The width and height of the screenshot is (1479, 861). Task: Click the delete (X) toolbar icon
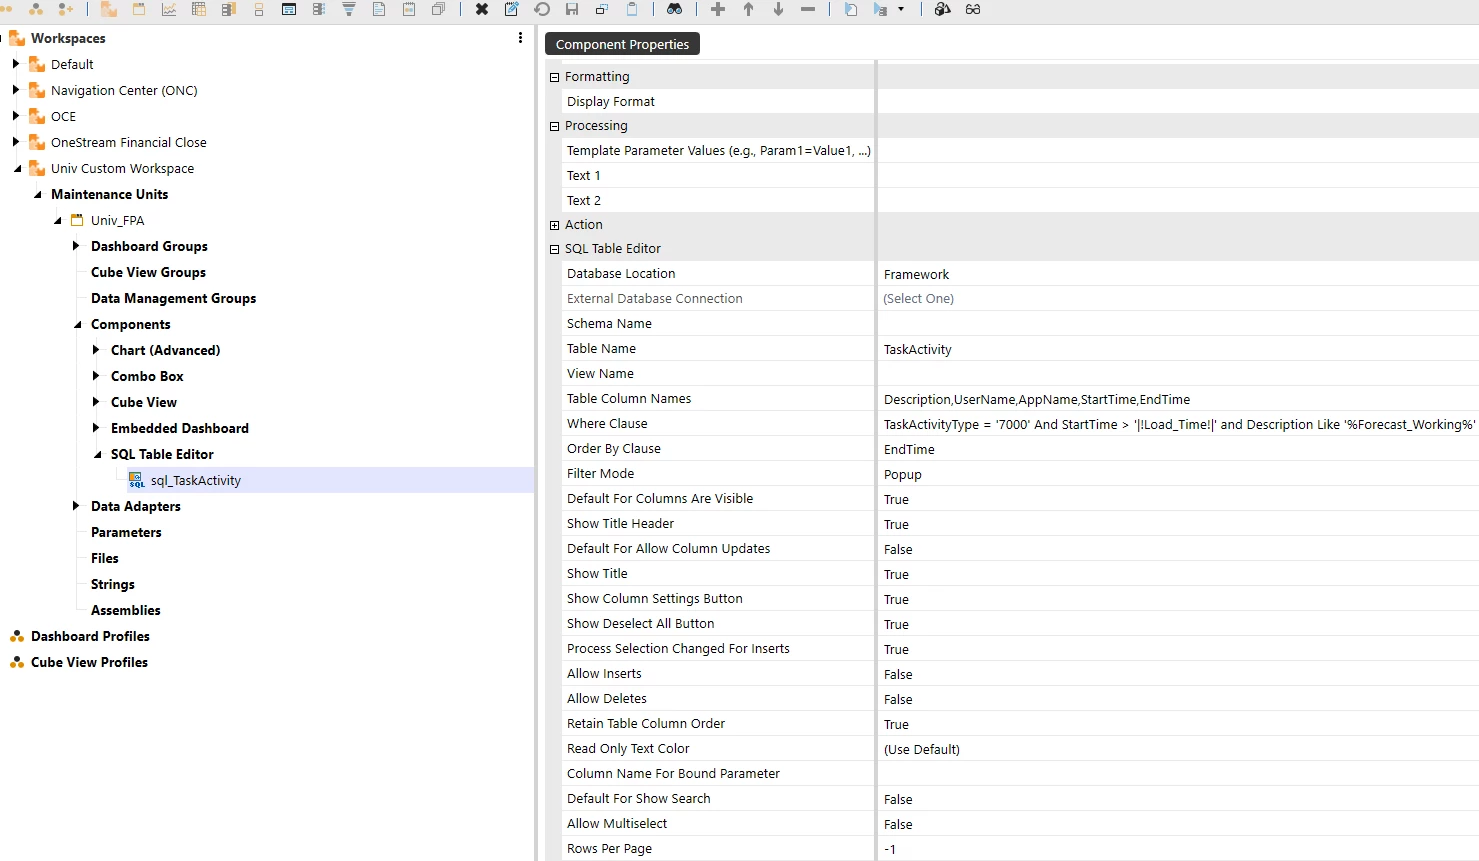coord(482,9)
